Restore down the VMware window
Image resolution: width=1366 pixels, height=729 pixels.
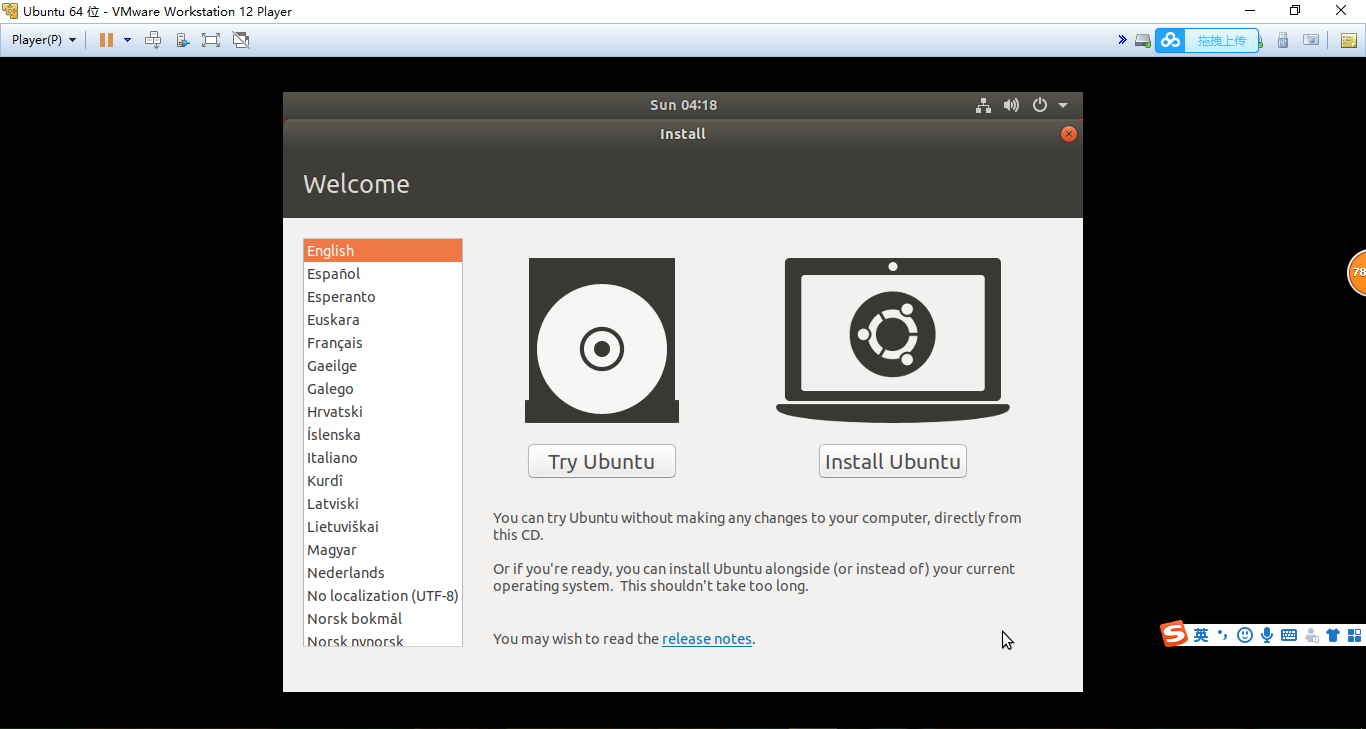pyautogui.click(x=1295, y=11)
